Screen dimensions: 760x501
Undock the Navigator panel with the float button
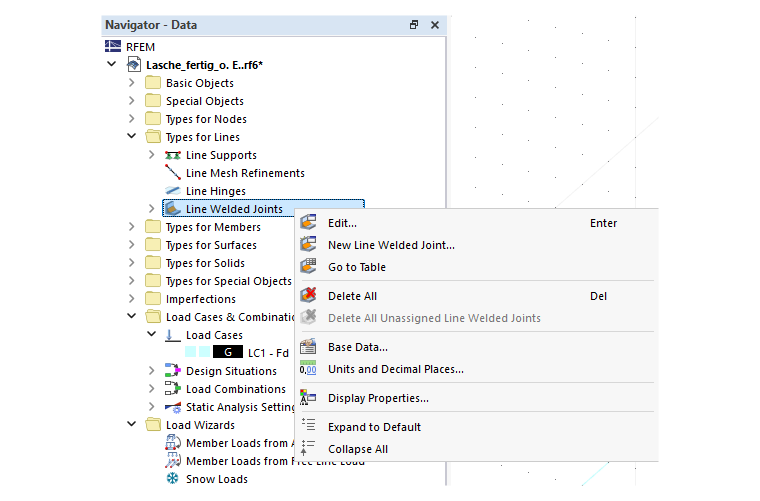pyautogui.click(x=413, y=25)
